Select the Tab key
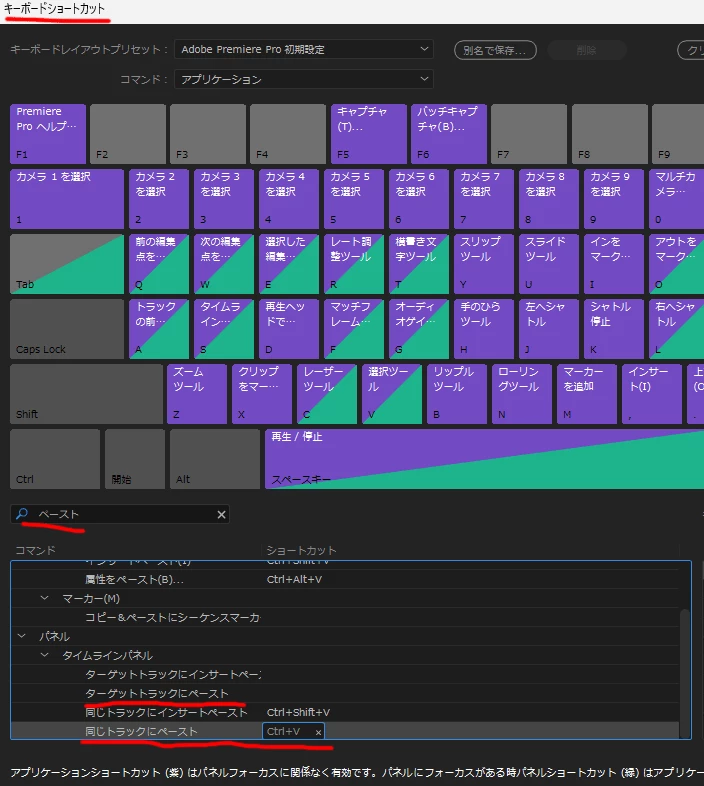Image resolution: width=704 pixels, height=786 pixels. point(67,264)
